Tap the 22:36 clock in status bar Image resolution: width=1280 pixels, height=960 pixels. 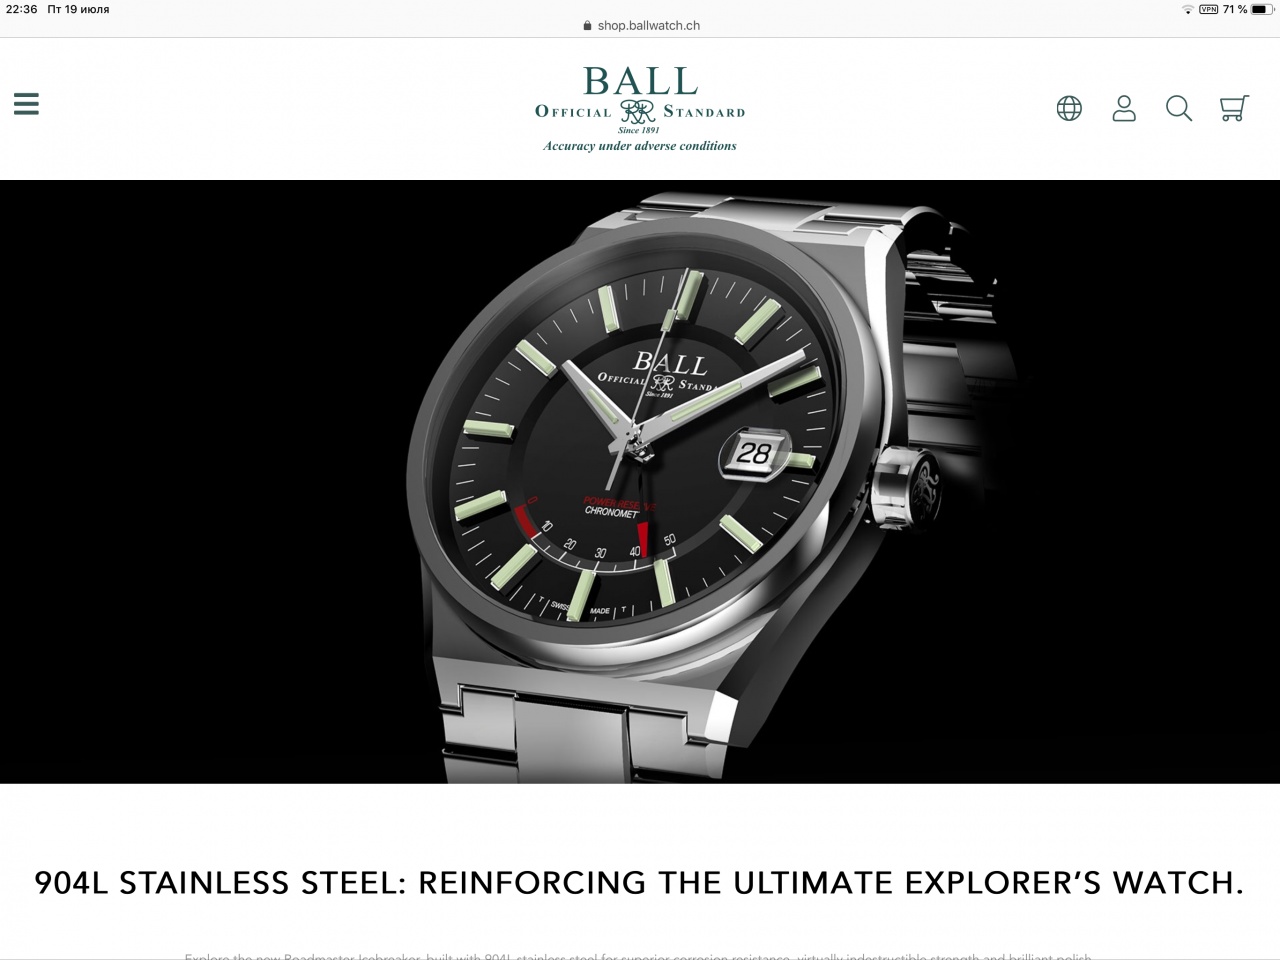click(x=20, y=9)
